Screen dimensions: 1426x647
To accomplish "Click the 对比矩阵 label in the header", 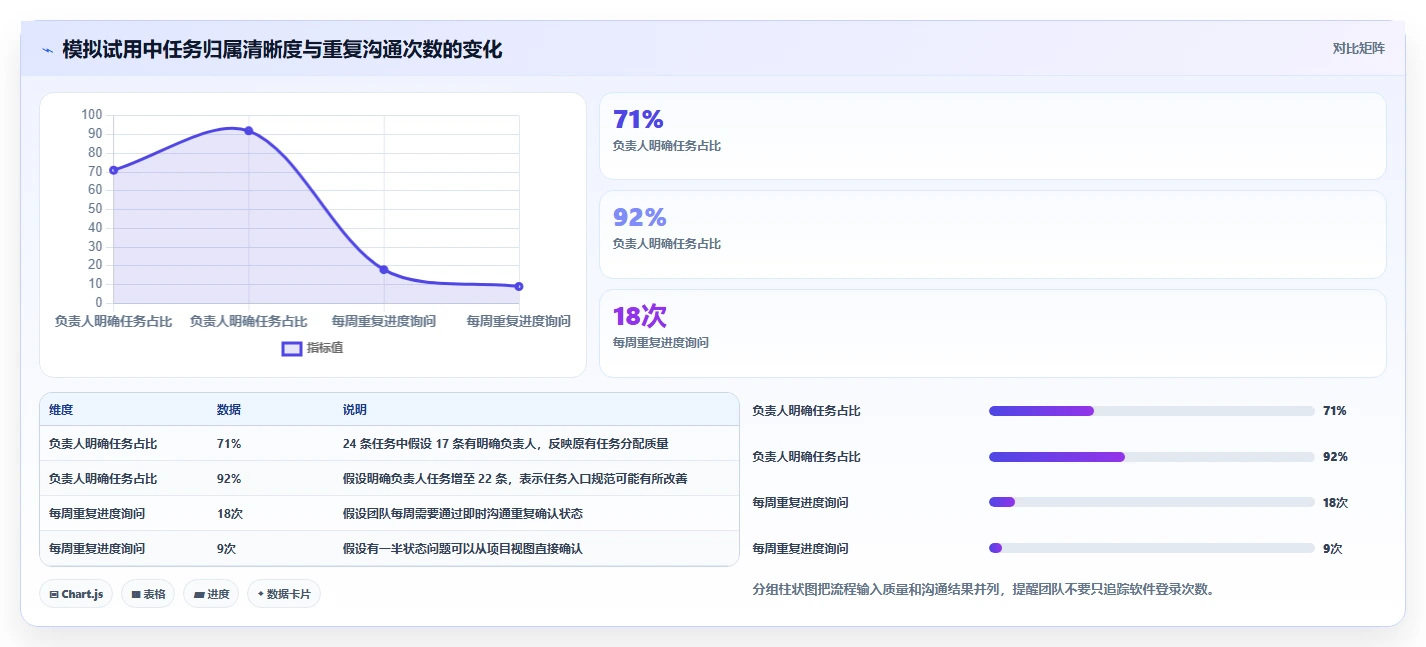I will 1359,48.
